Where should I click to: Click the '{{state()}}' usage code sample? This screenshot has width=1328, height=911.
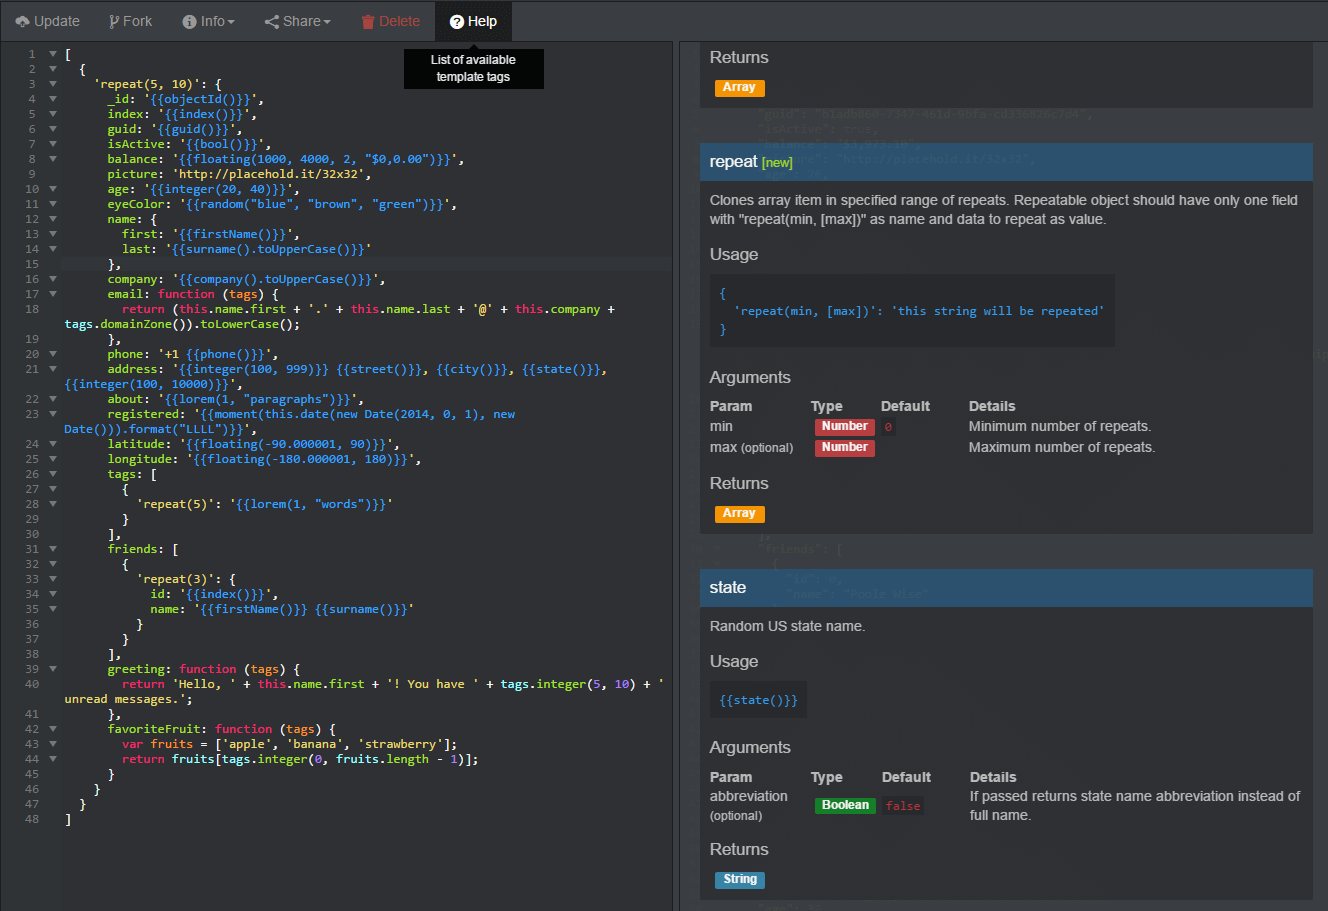coord(758,700)
